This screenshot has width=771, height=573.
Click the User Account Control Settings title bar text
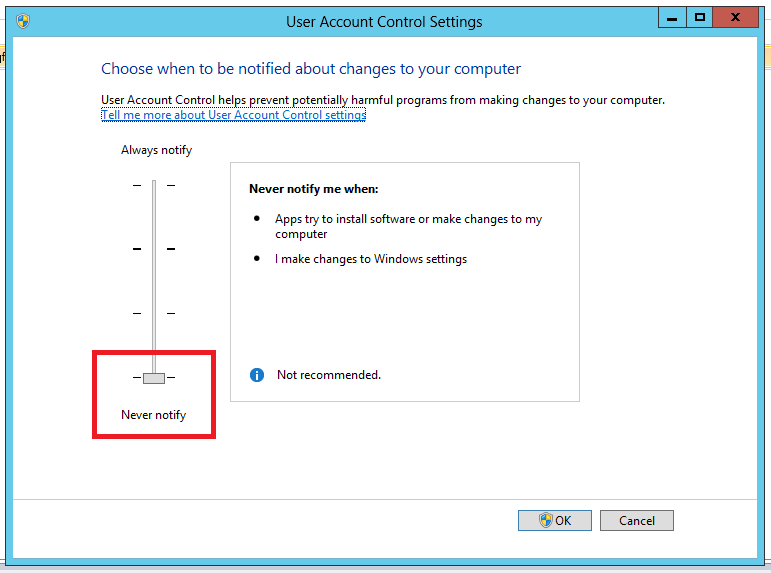tap(384, 21)
